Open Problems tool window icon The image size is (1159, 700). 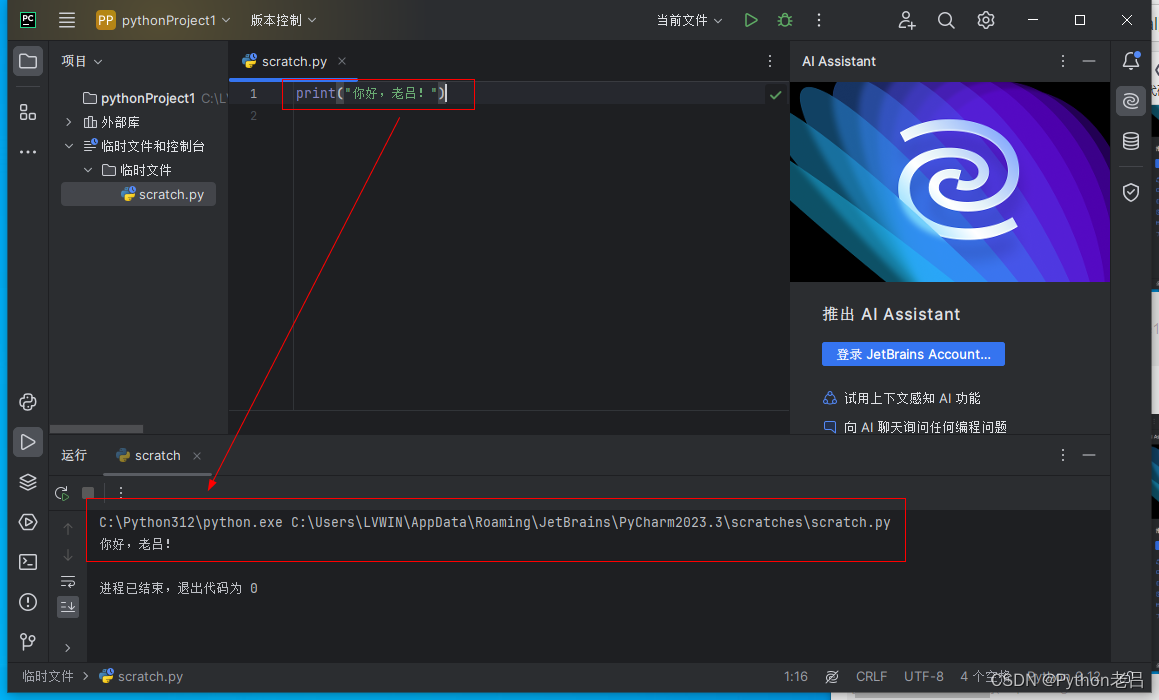pyautogui.click(x=28, y=602)
